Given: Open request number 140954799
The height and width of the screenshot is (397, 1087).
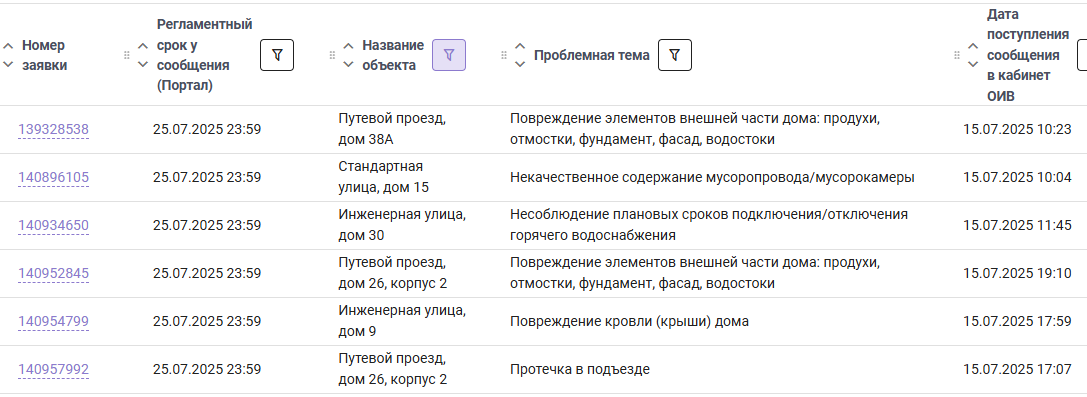Looking at the screenshot, I should [53, 321].
